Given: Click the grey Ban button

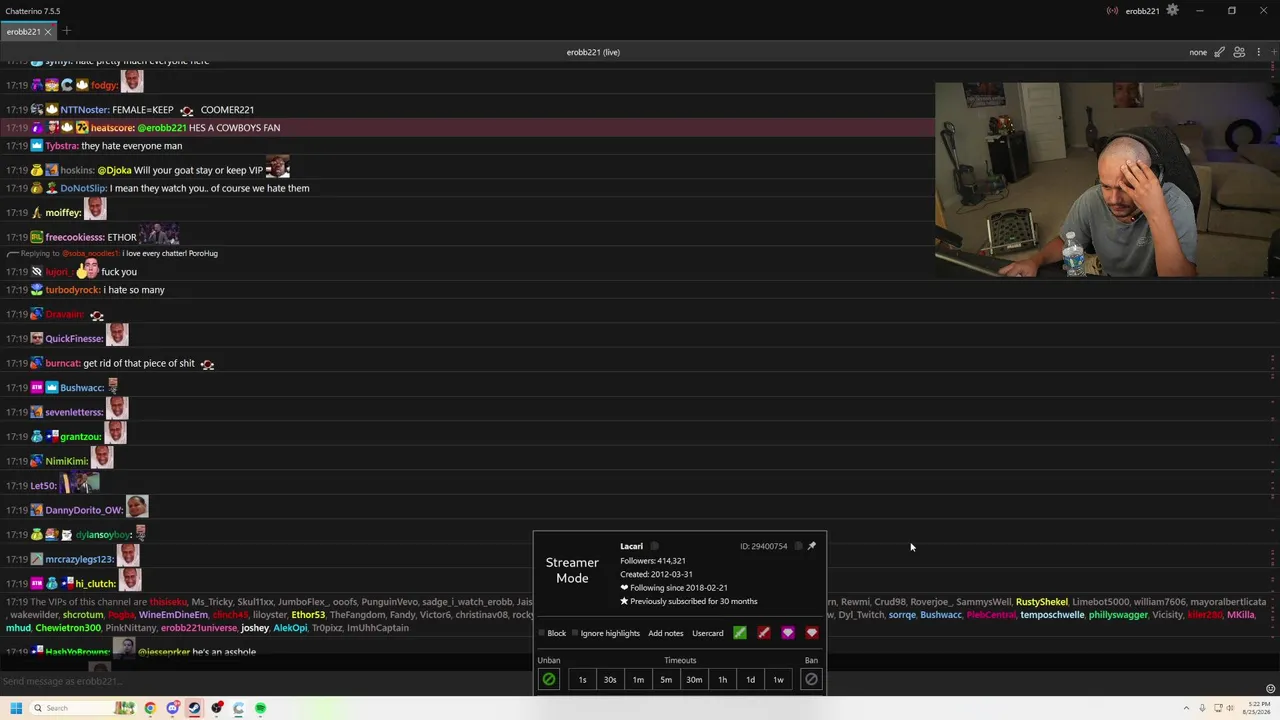Looking at the screenshot, I should coord(811,680).
